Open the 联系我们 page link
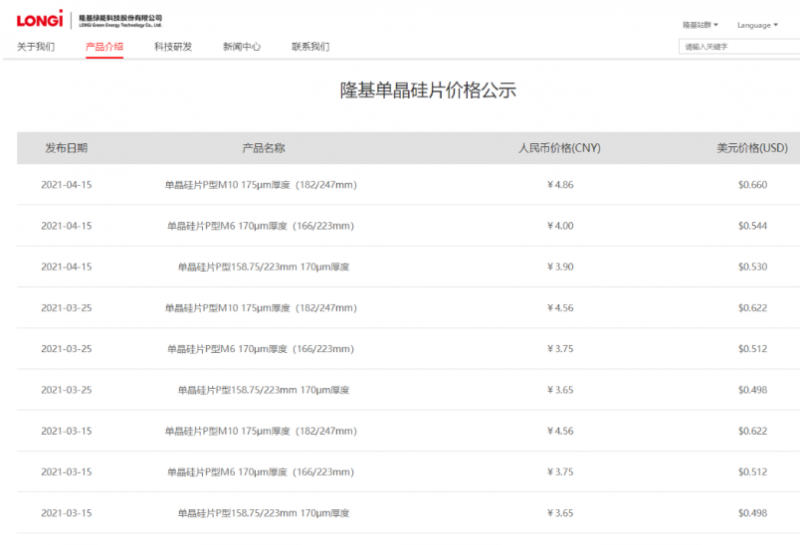 (310, 47)
